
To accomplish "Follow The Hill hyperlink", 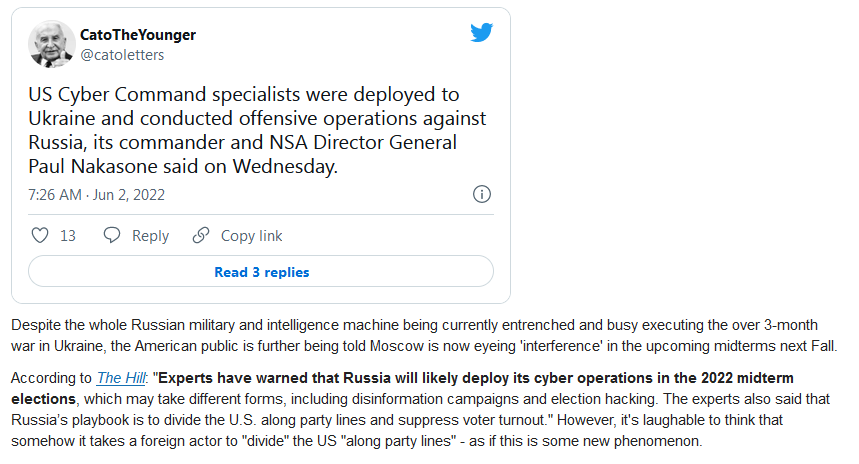I will click(121, 378).
